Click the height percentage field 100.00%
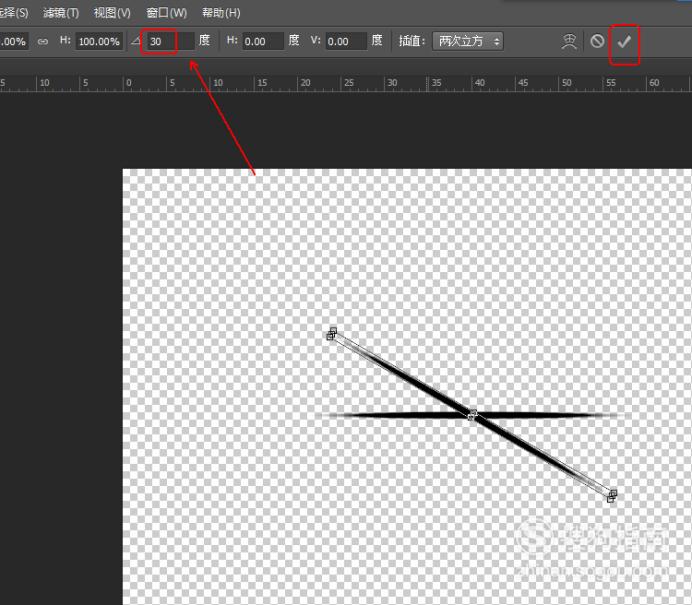This screenshot has height=605, width=692. [99, 41]
